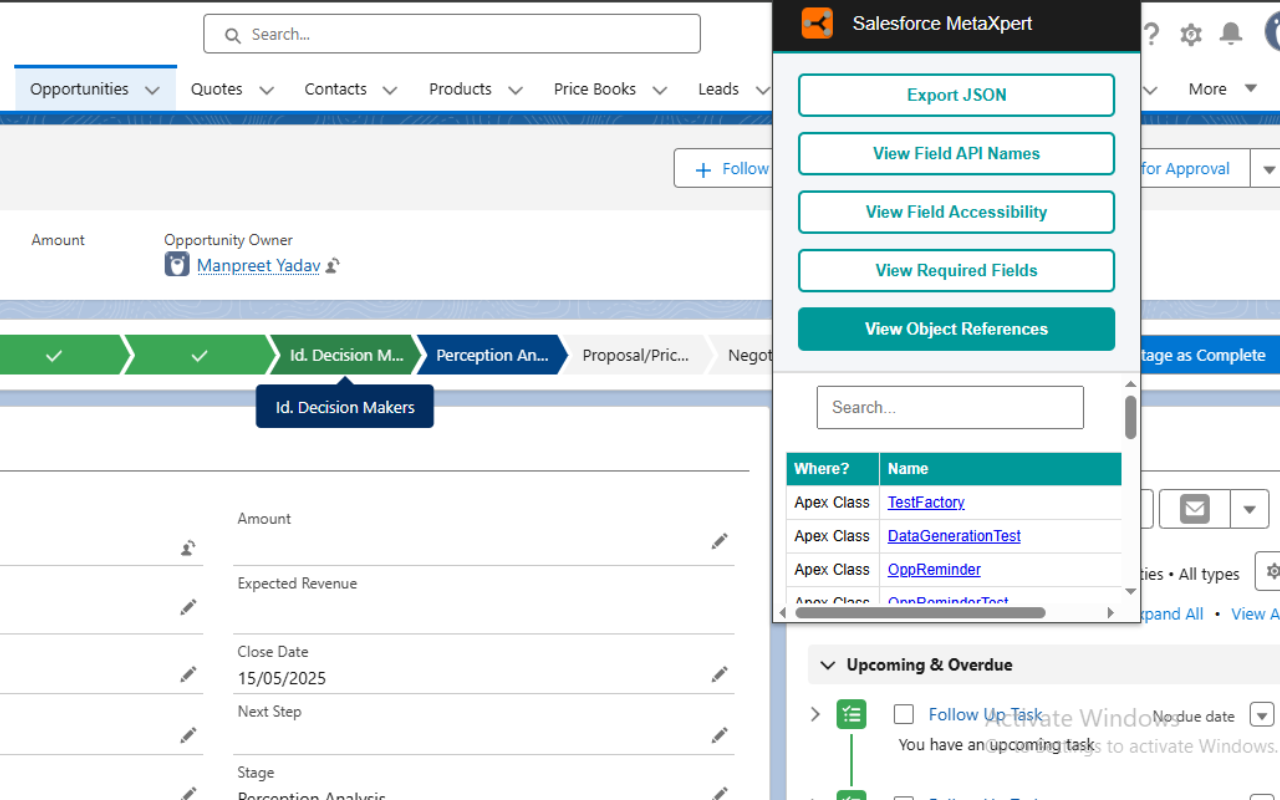Open the Follow Up Task link
The height and width of the screenshot is (800, 1280).
coord(985,714)
